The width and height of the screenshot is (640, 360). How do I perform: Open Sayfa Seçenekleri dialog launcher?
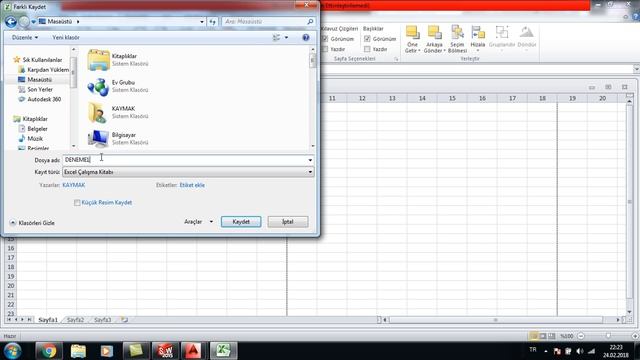click(x=396, y=59)
